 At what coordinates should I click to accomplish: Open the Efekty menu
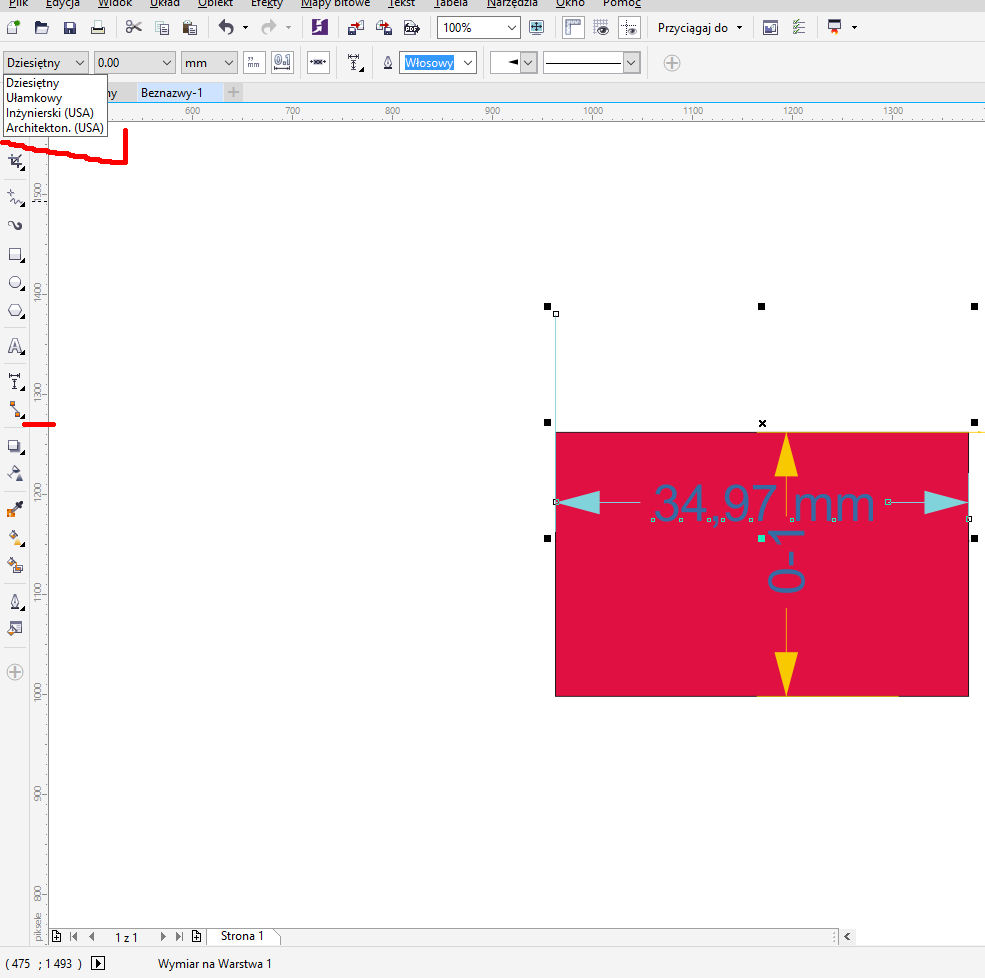[266, 3]
